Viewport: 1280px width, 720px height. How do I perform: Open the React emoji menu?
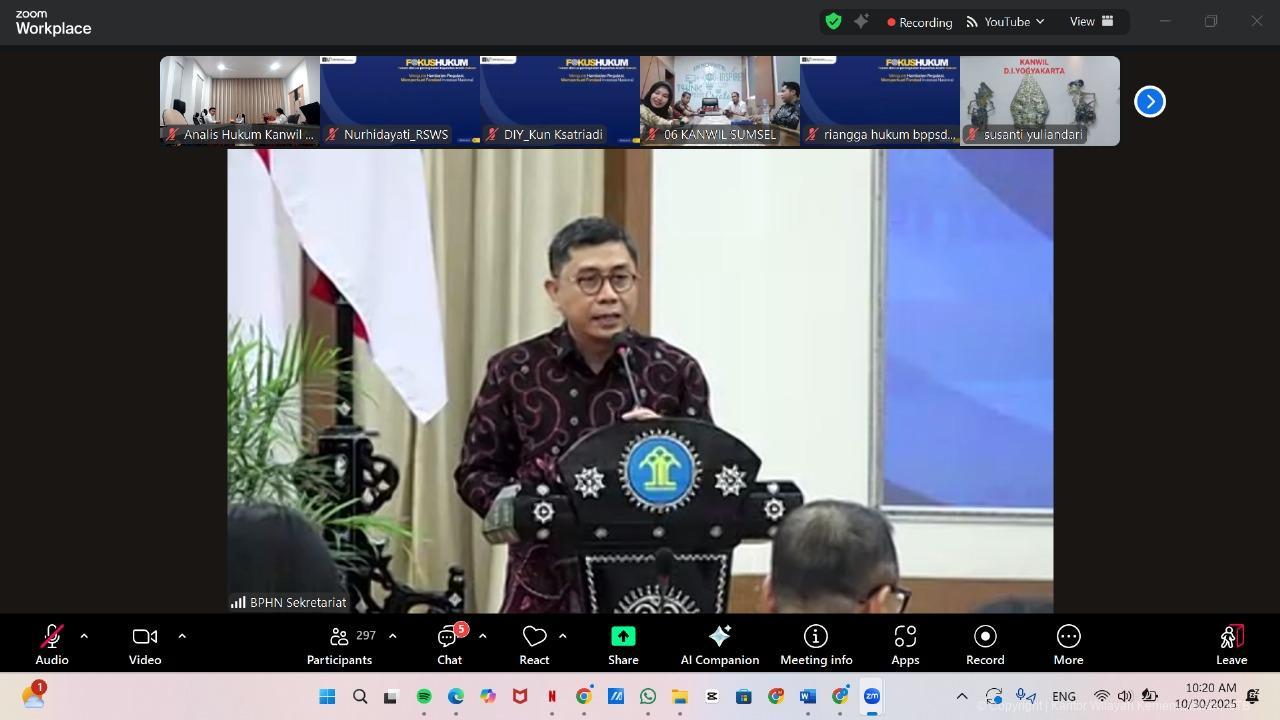(534, 643)
